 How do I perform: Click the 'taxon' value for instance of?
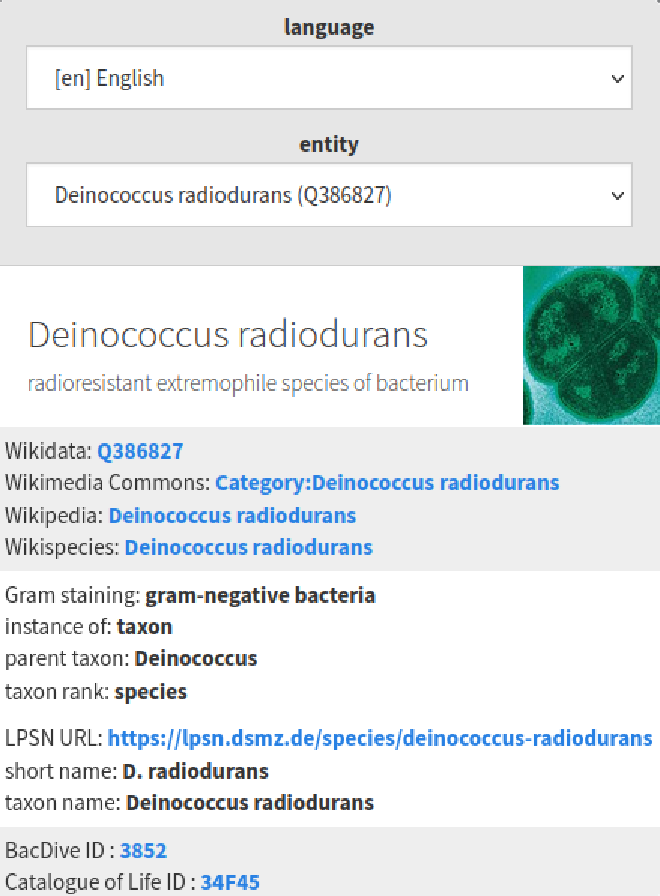click(144, 627)
